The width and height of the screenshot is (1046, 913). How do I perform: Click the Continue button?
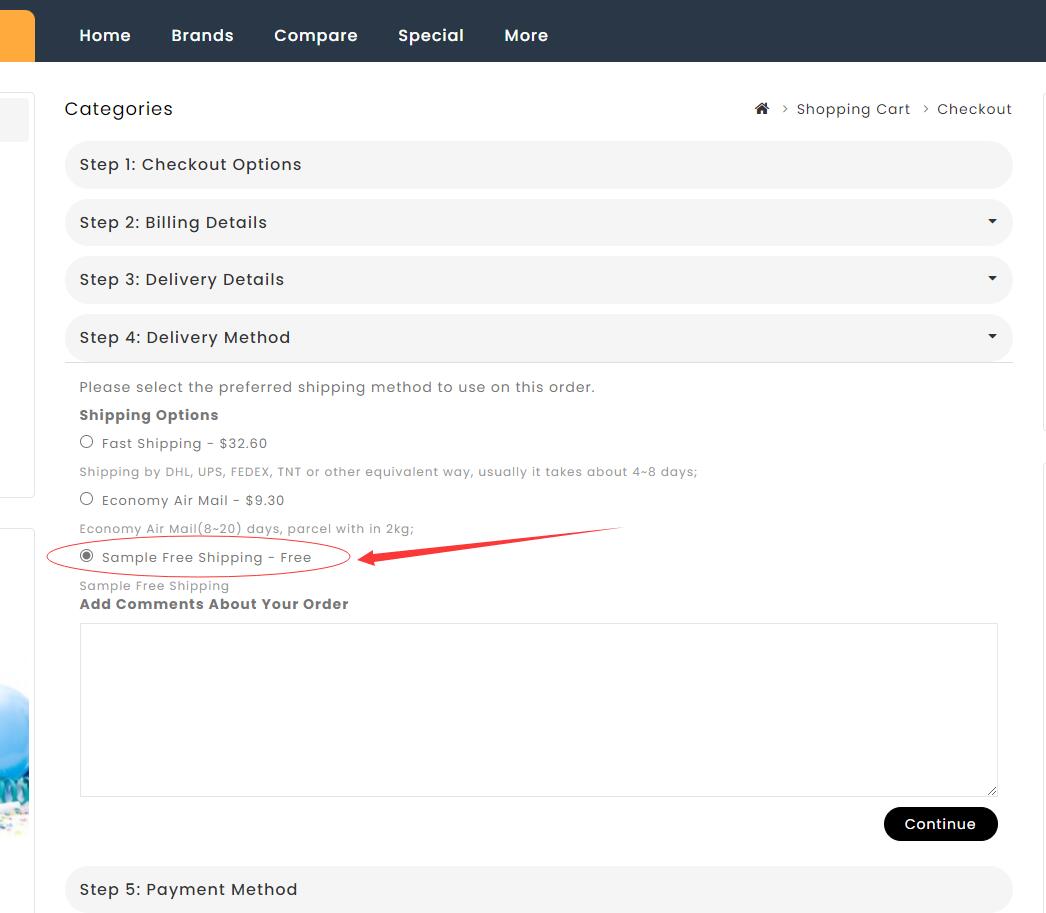tap(941, 824)
